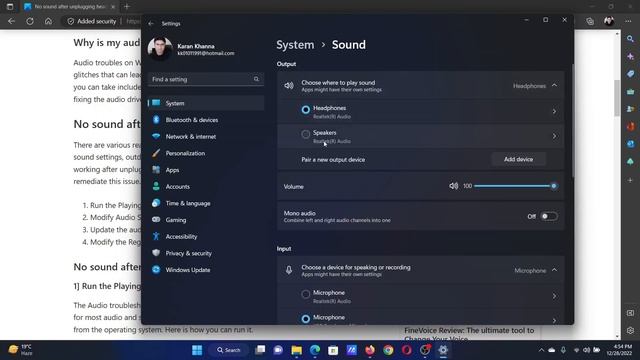Open Google Chrome from taskbar
The image size is (640, 360).
(x=388, y=350)
